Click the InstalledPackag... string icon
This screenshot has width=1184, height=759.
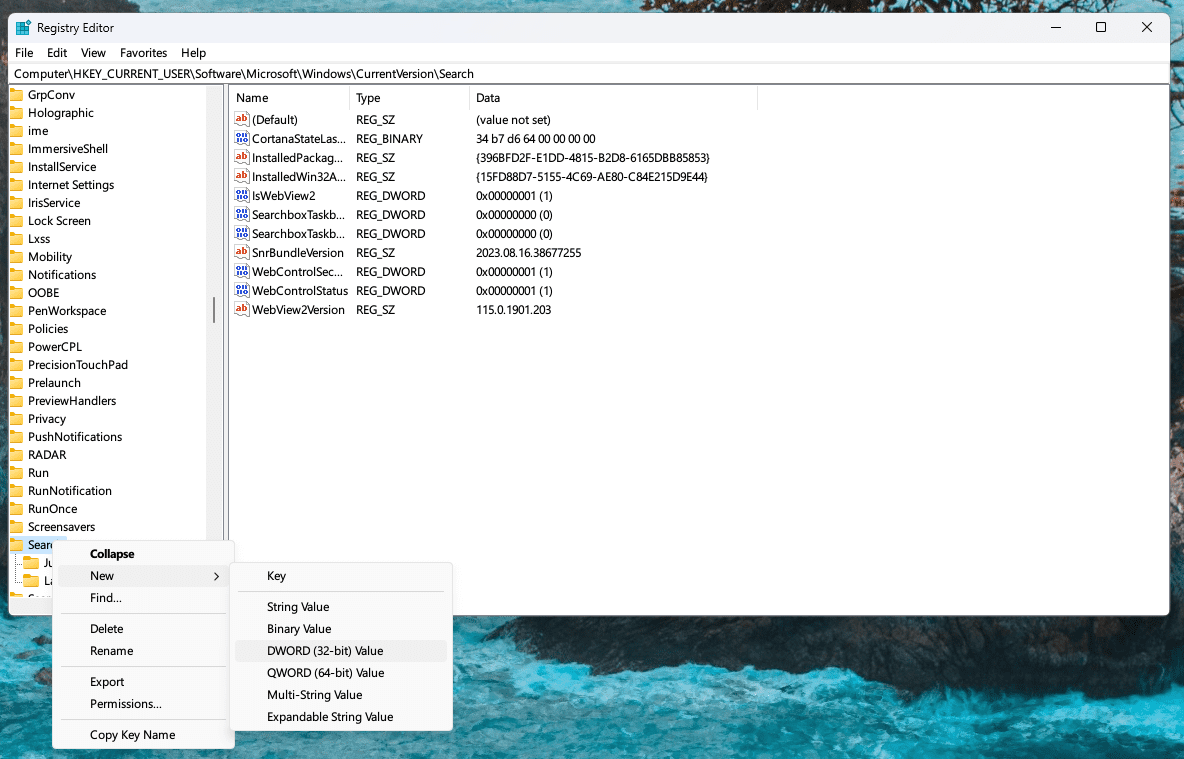(x=242, y=157)
